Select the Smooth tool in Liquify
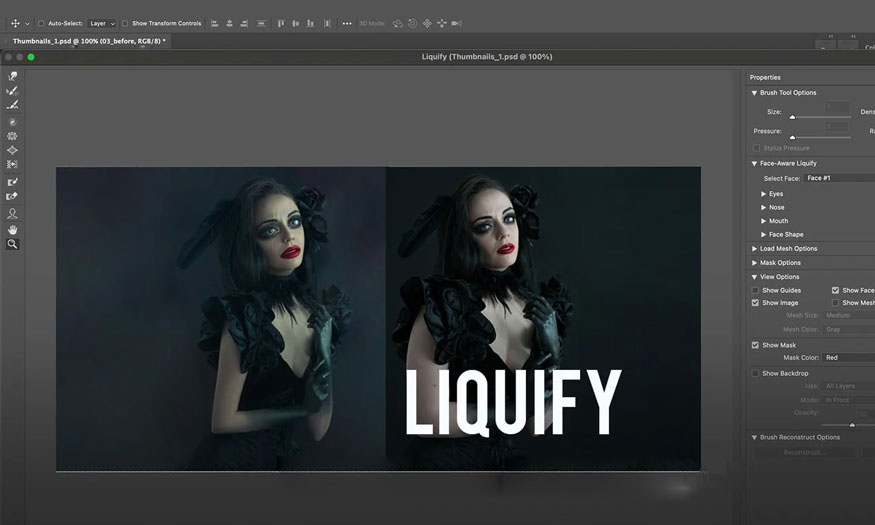Screen dimensions: 875x525 coord(12,105)
